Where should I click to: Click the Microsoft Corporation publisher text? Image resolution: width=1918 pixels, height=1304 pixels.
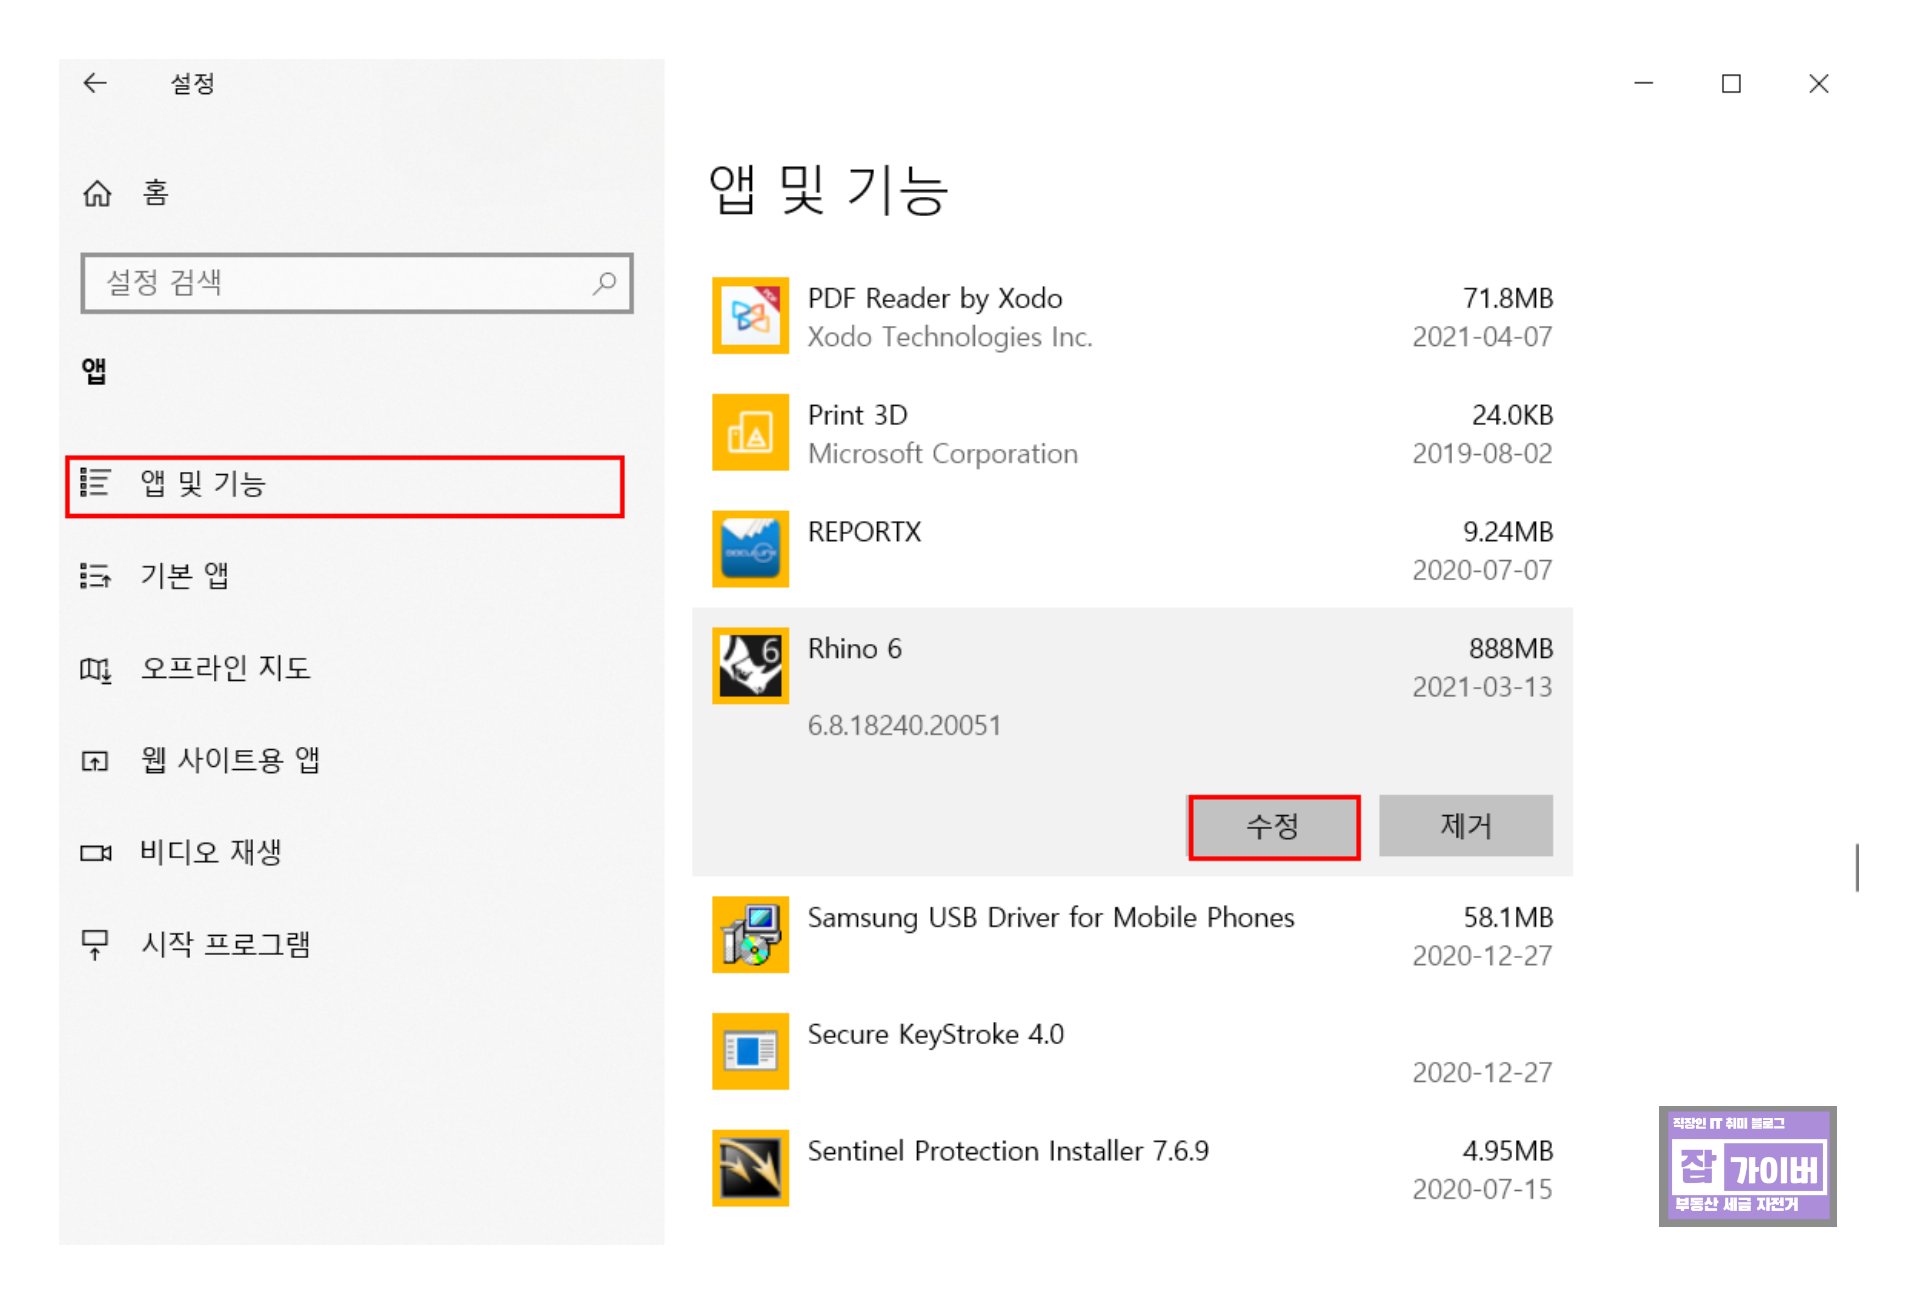943,454
